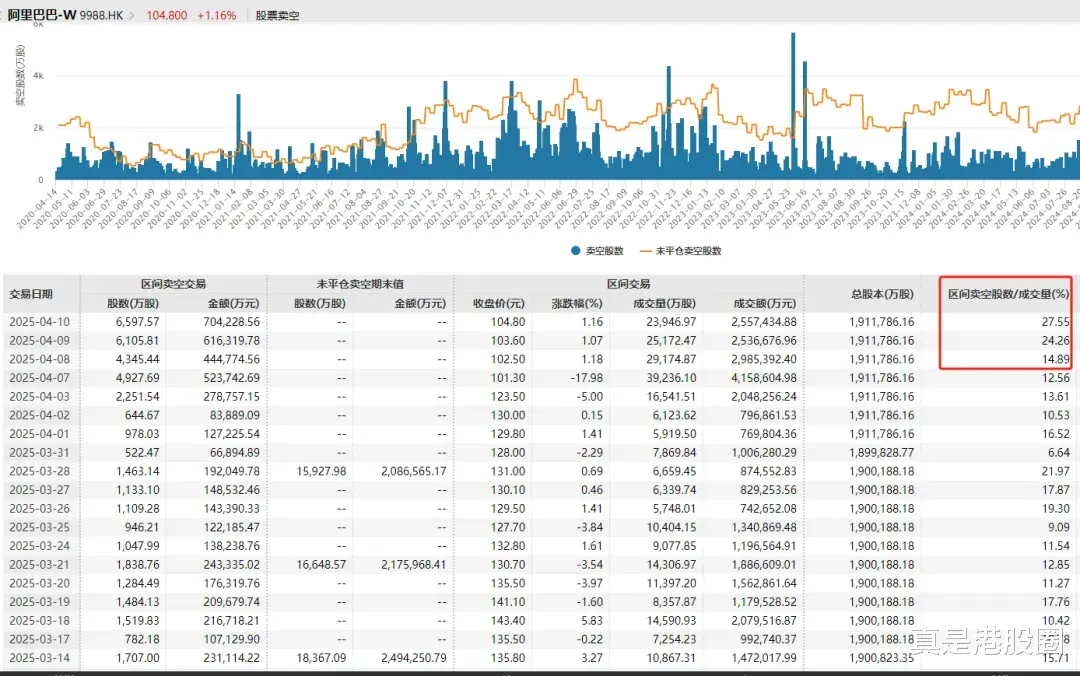Sort by the 交易日期 column header

point(31,294)
